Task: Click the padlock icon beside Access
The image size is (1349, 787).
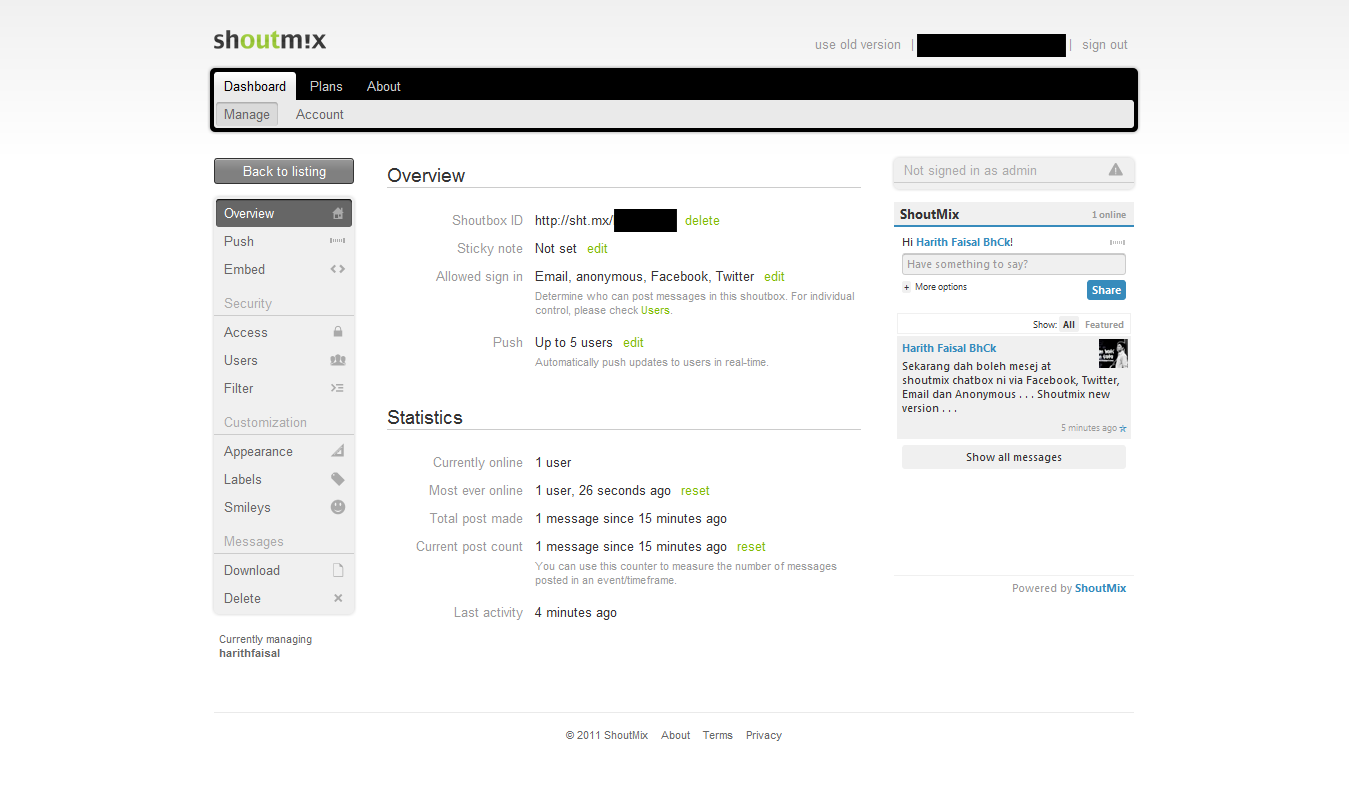Action: click(x=338, y=332)
